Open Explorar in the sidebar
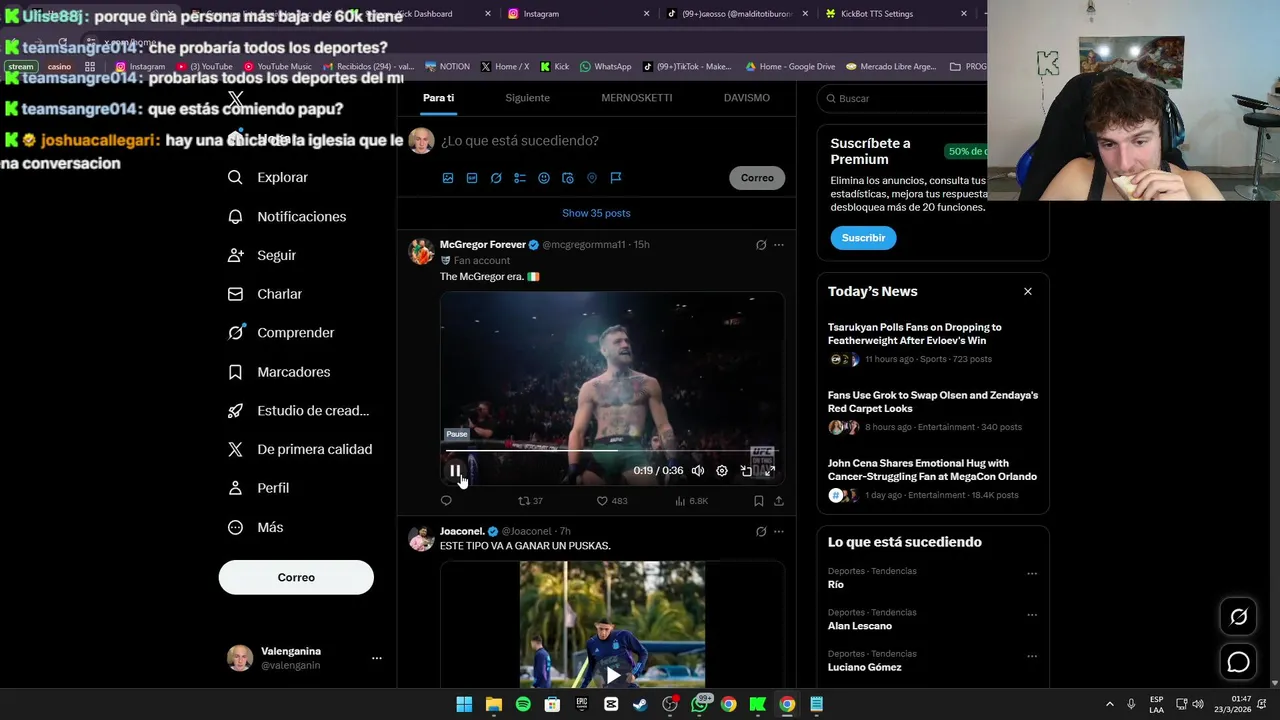Viewport: 1280px width, 720px height. click(268, 177)
